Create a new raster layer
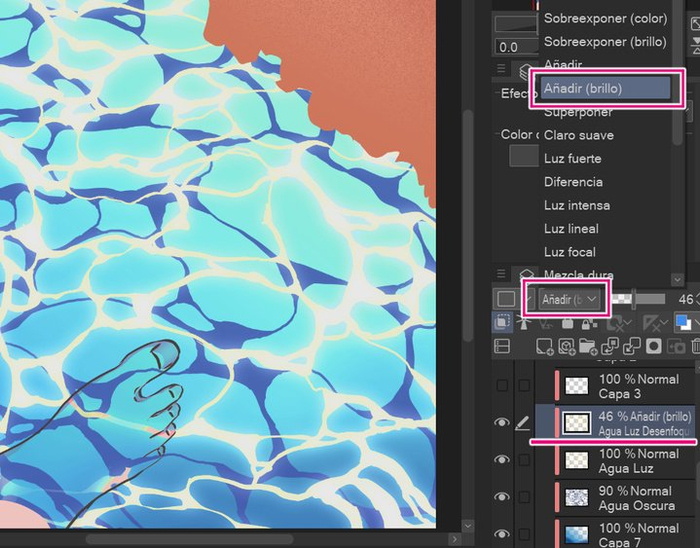The width and height of the screenshot is (700, 548). click(x=545, y=347)
